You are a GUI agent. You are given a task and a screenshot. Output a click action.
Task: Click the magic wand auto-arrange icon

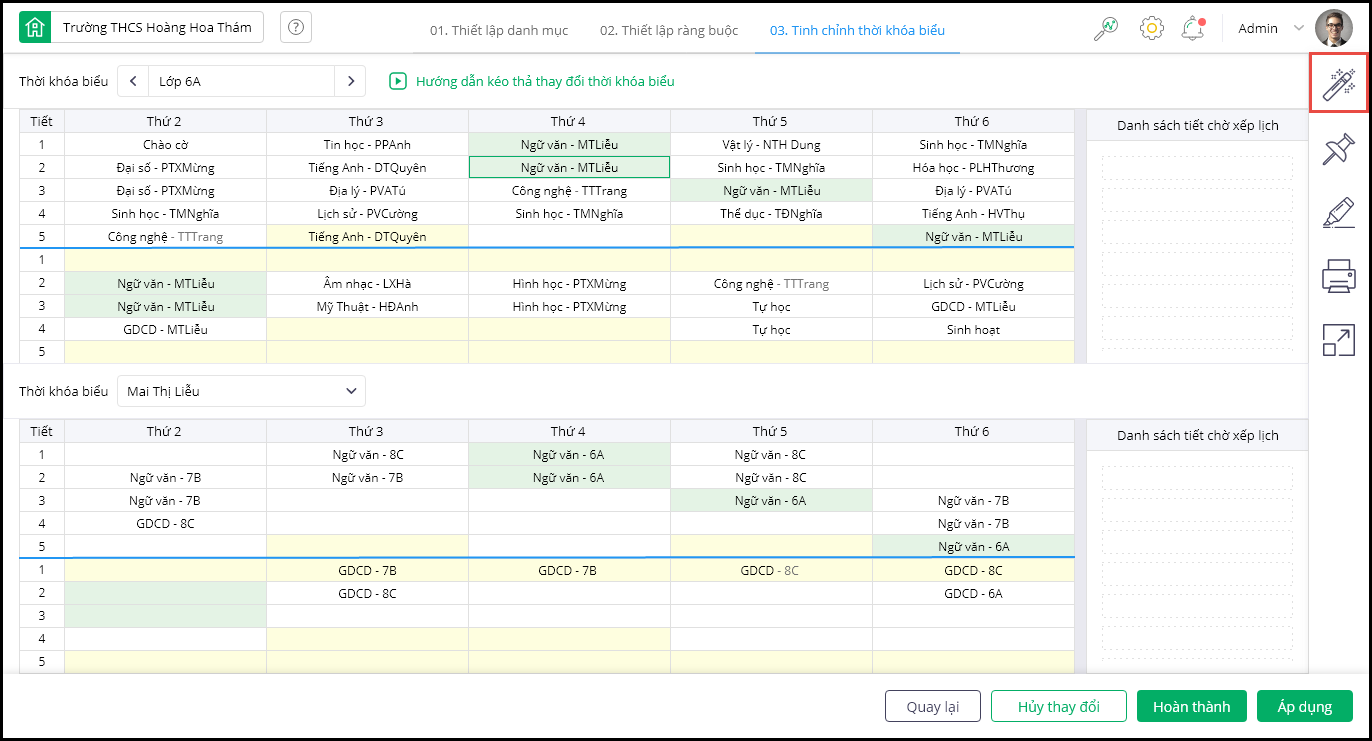tap(1338, 83)
